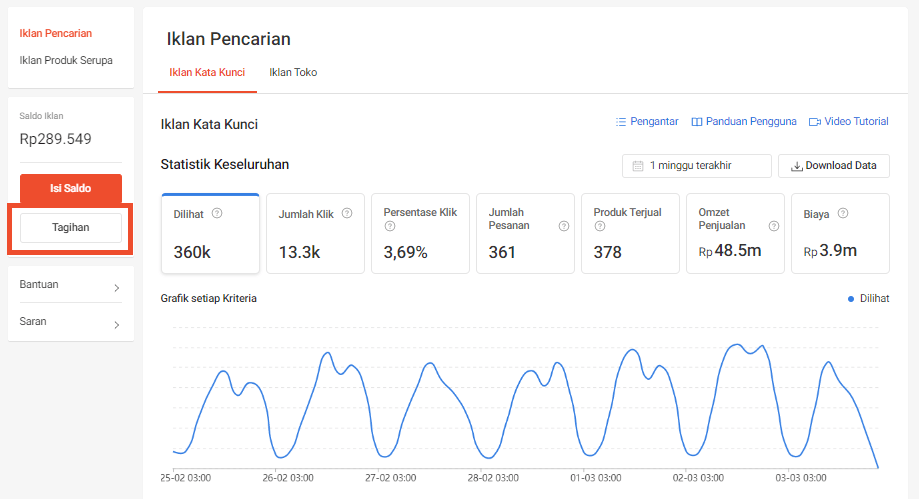Image resolution: width=919 pixels, height=499 pixels.
Task: Click the help icon beside Jumlah Klik
Action: (347, 213)
